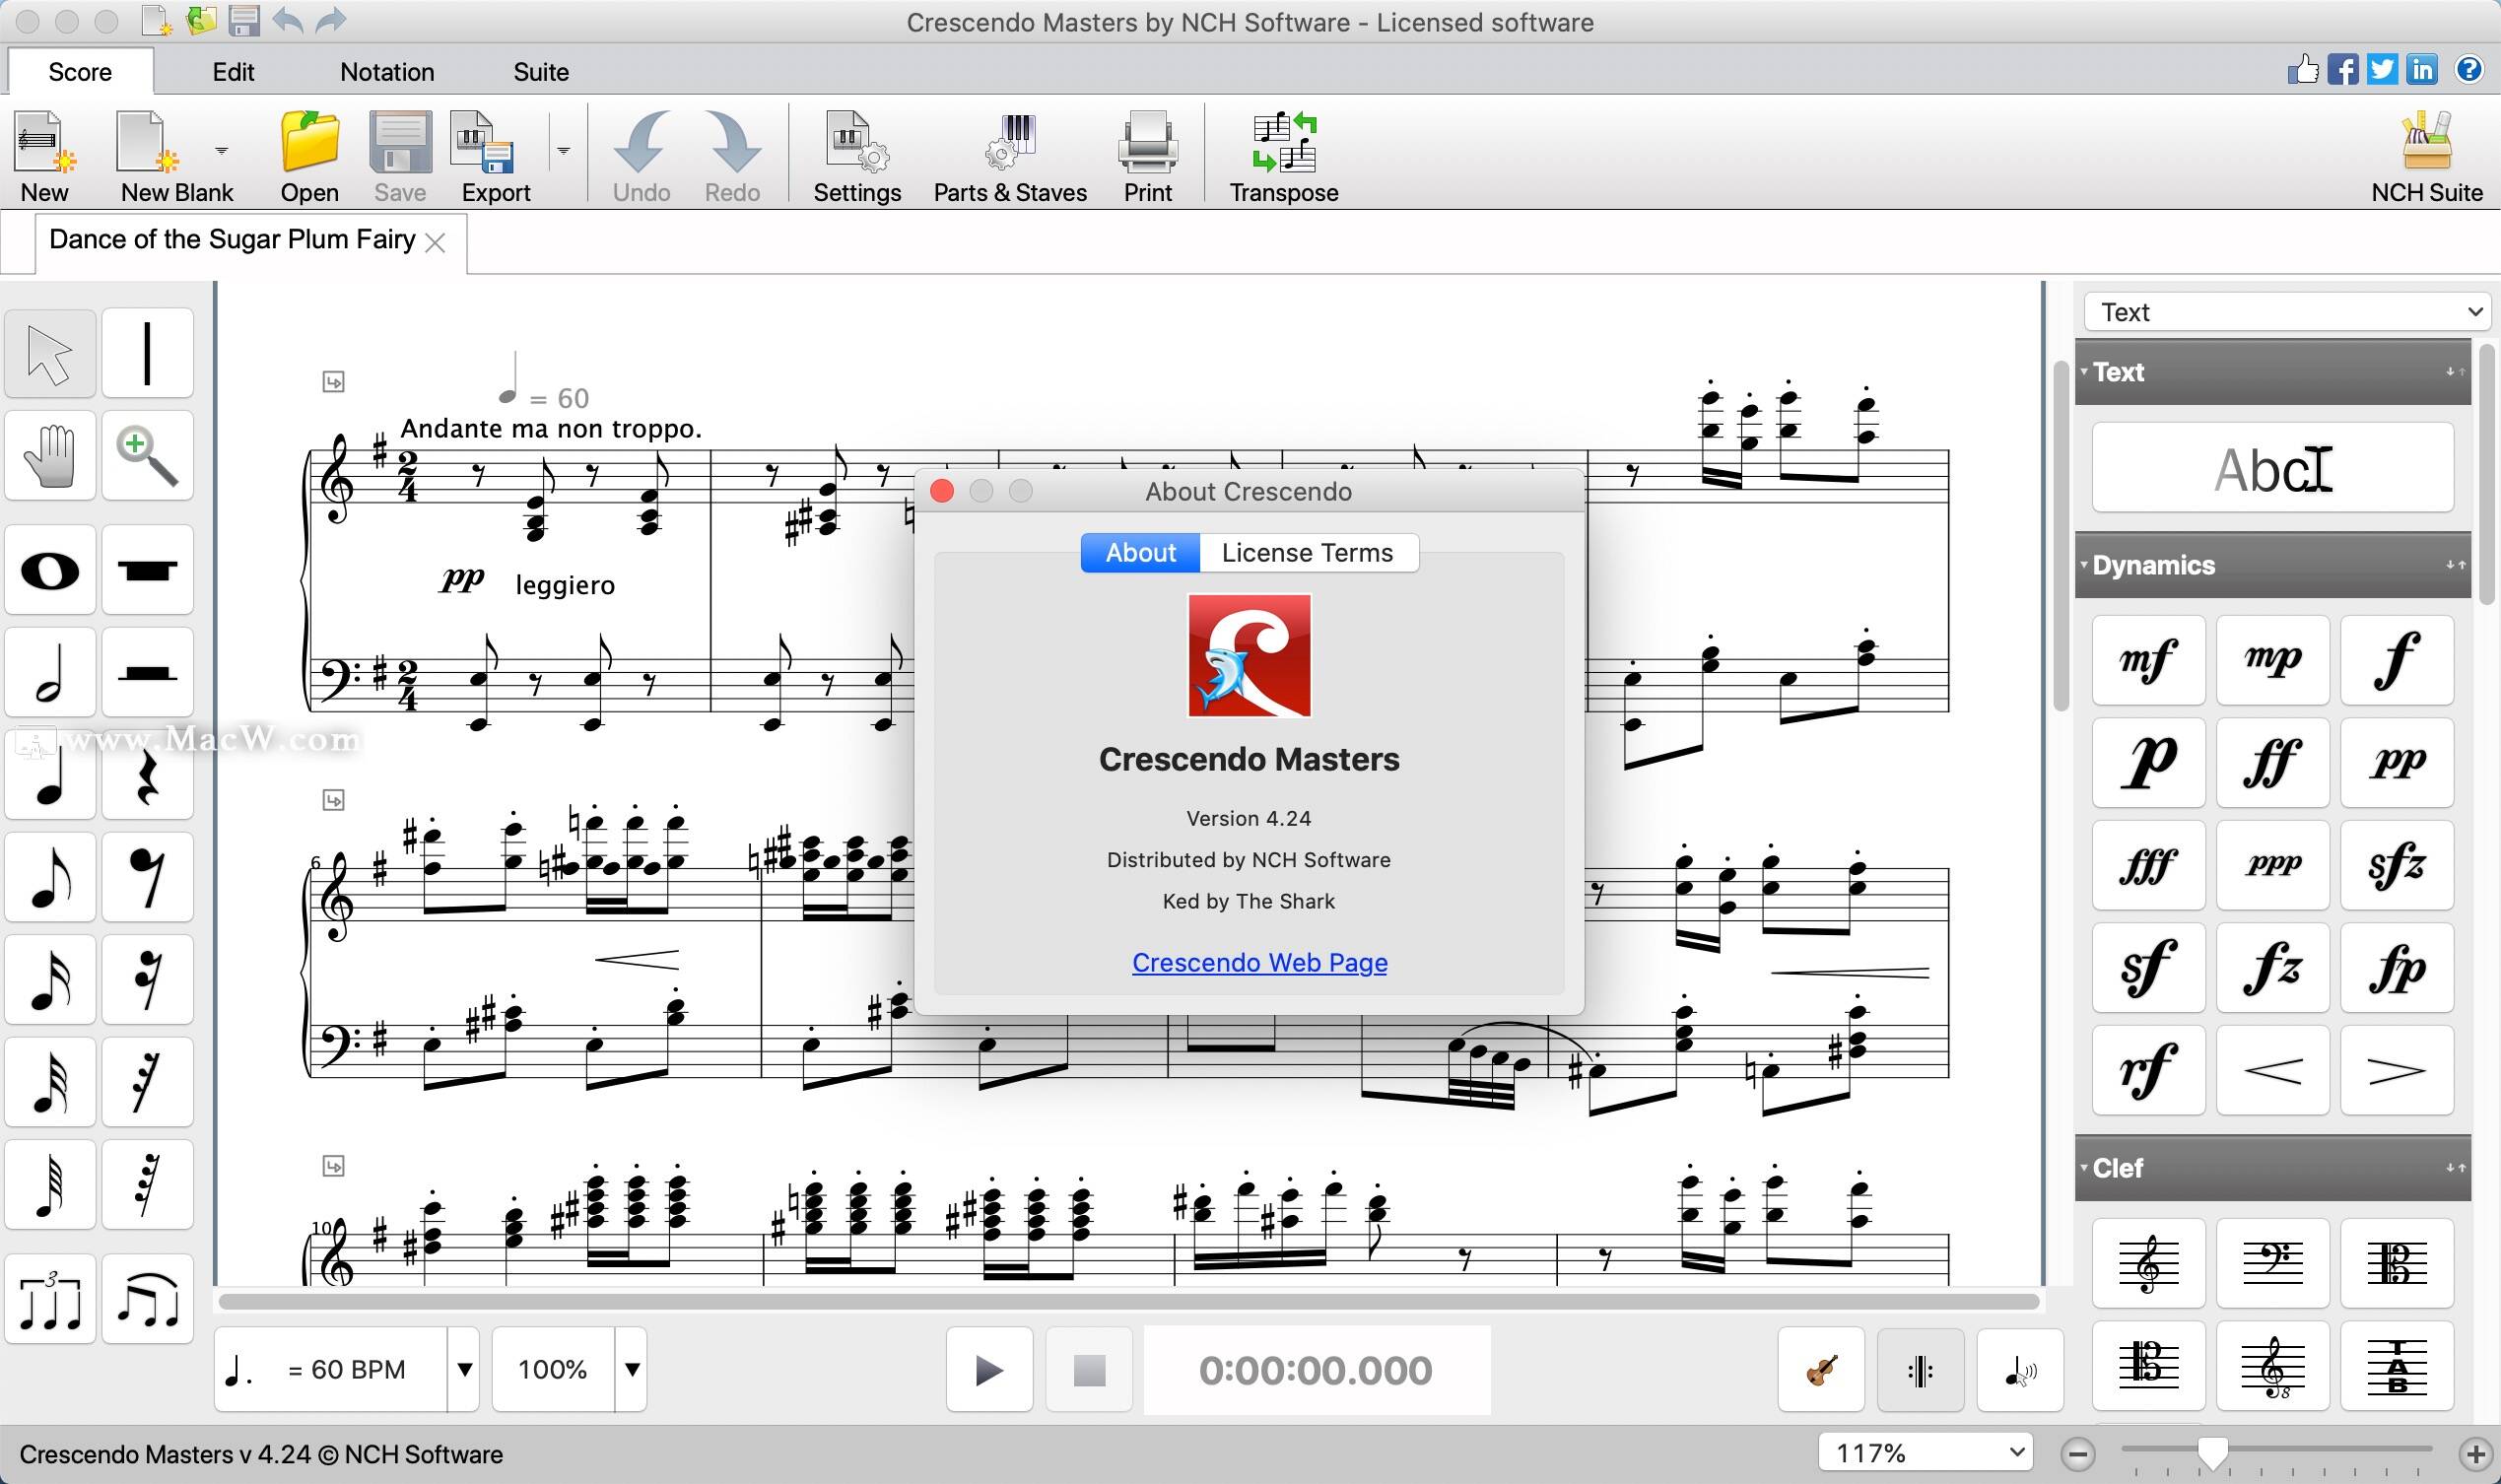
Task: Open the Text category dropdown
Action: click(2286, 312)
